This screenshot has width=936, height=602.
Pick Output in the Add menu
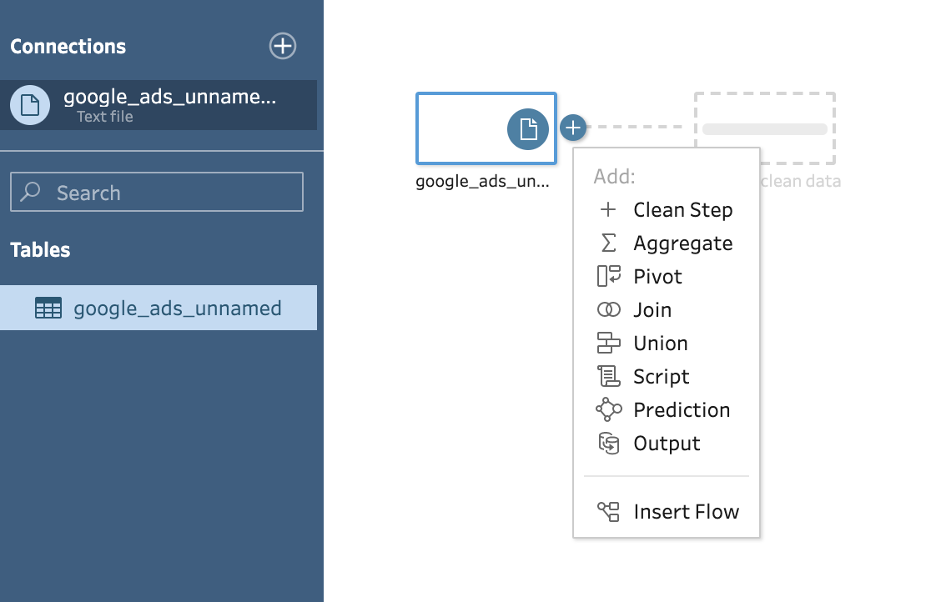pos(666,443)
